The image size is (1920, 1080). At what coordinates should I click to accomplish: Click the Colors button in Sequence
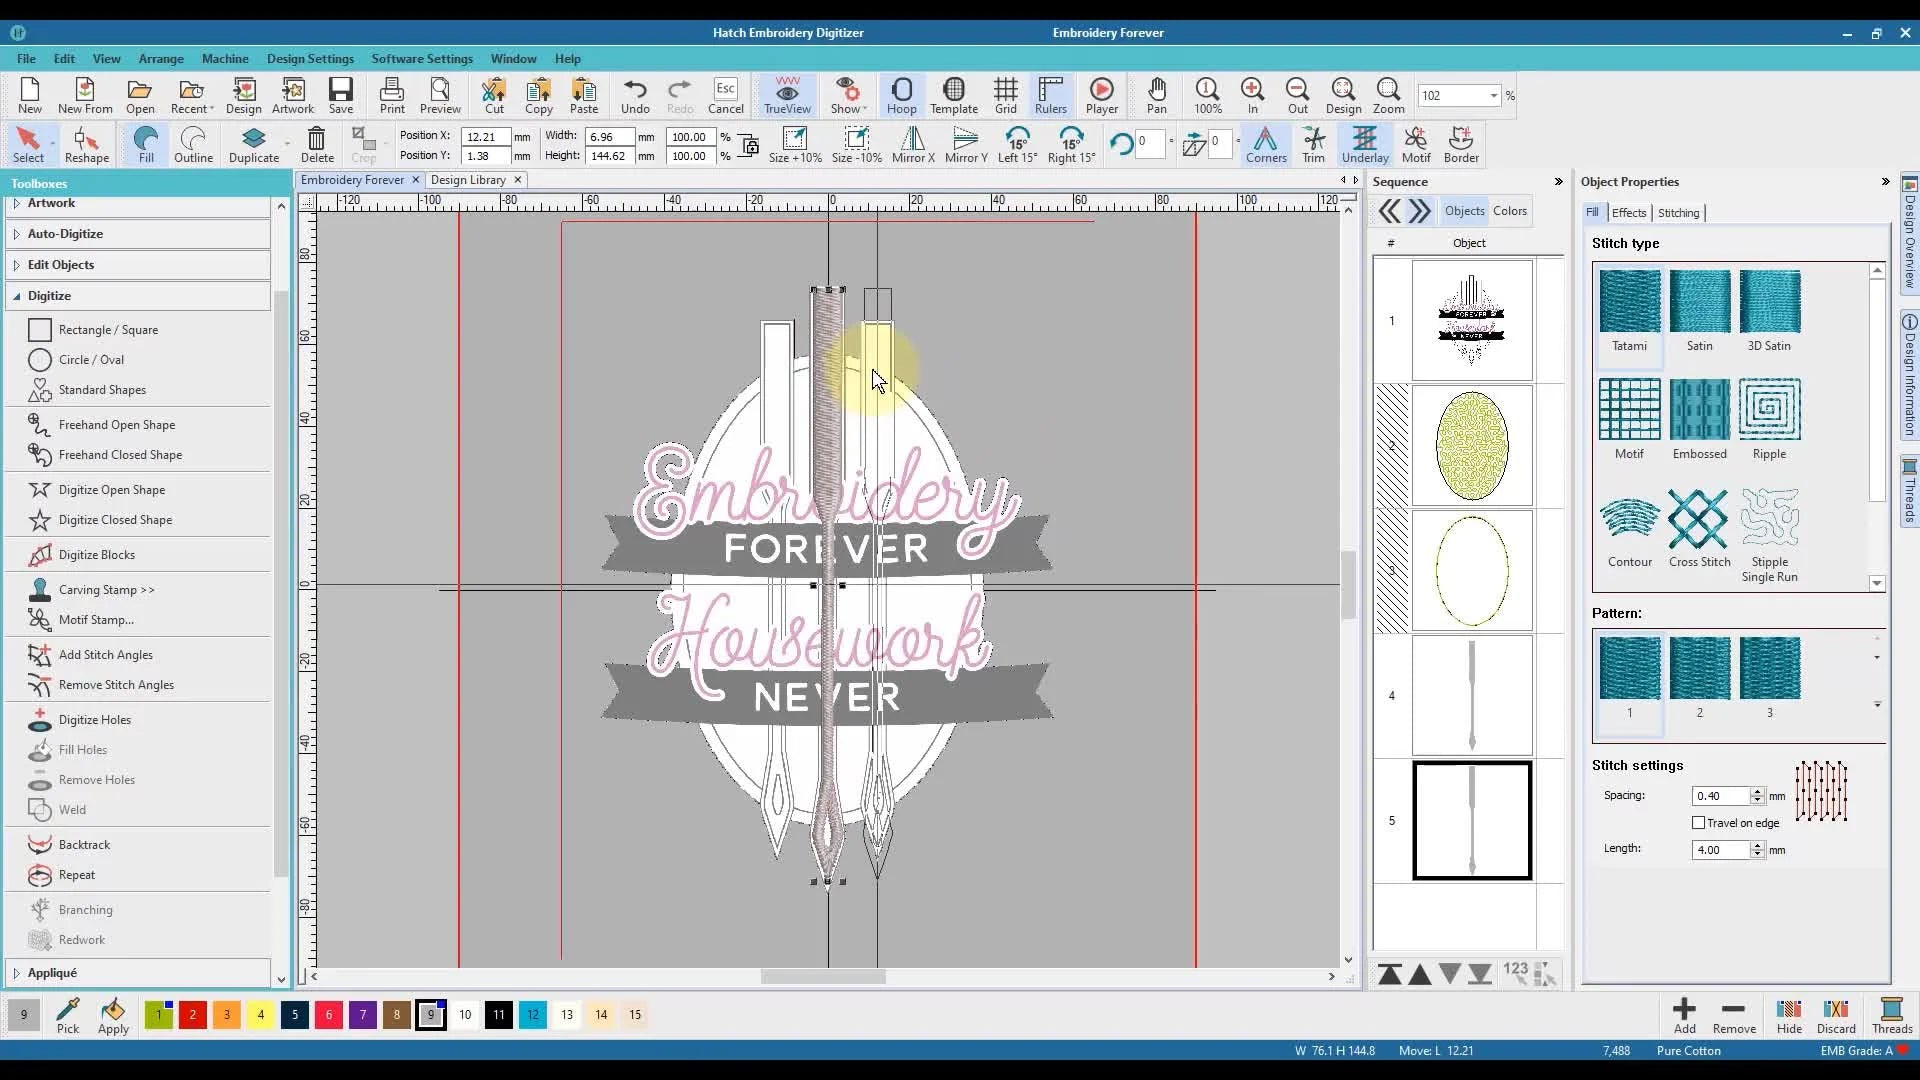[1509, 211]
